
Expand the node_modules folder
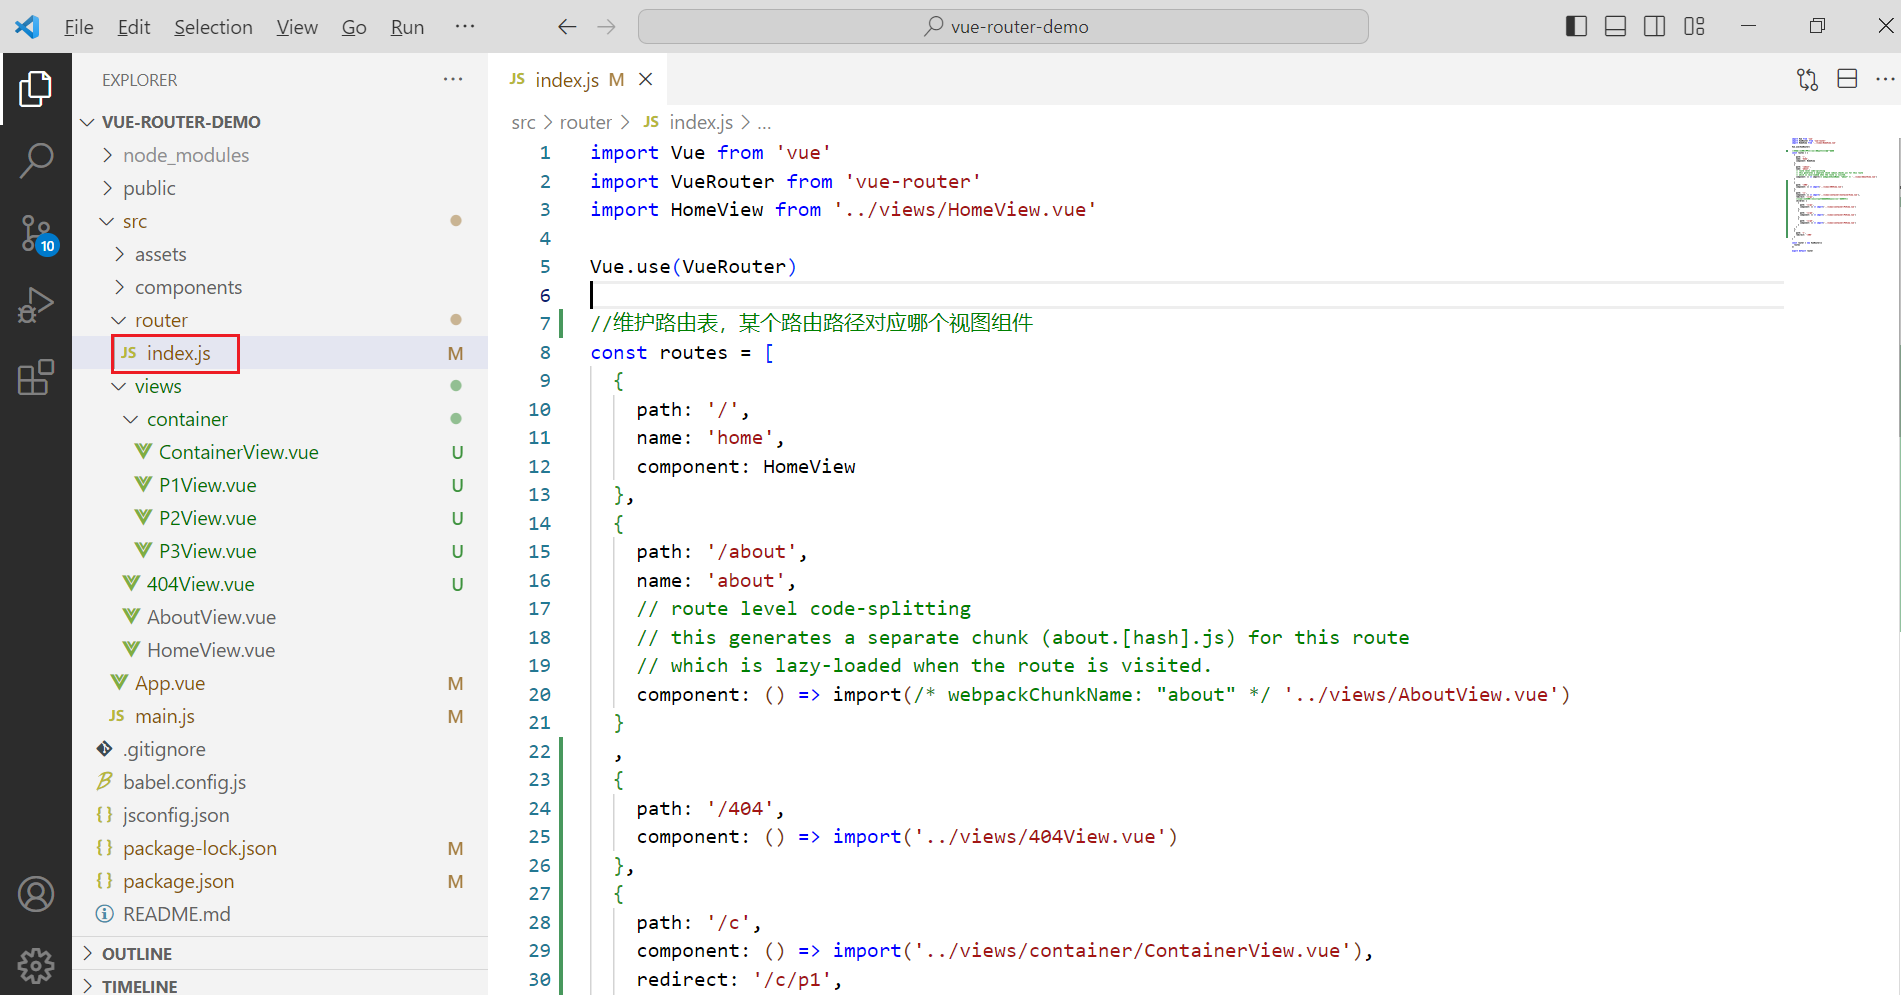[185, 155]
